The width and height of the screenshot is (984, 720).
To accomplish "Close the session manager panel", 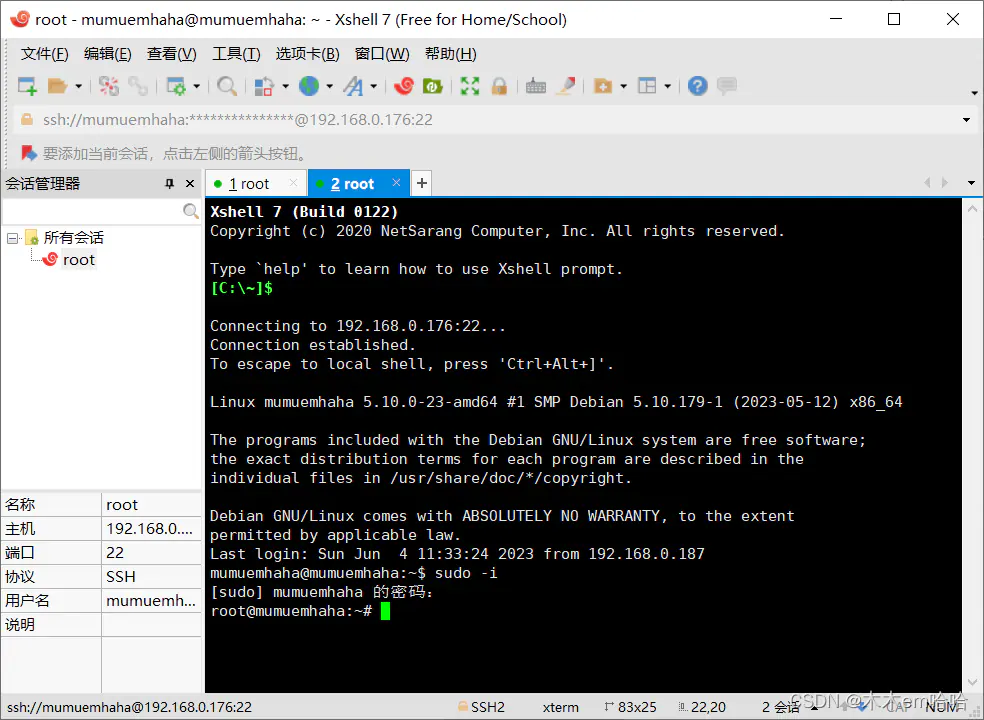I will (x=190, y=183).
